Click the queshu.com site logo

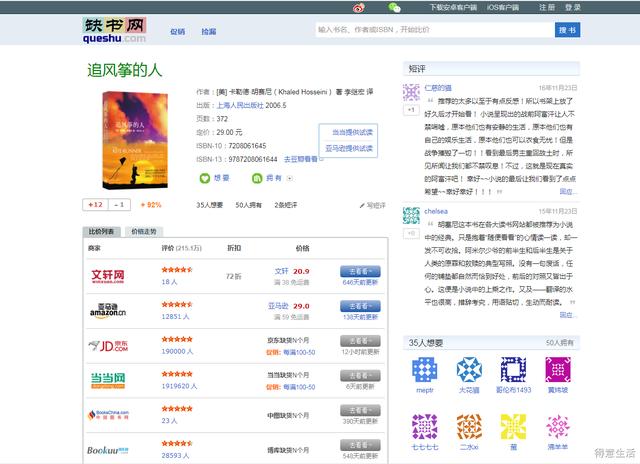pos(114,30)
